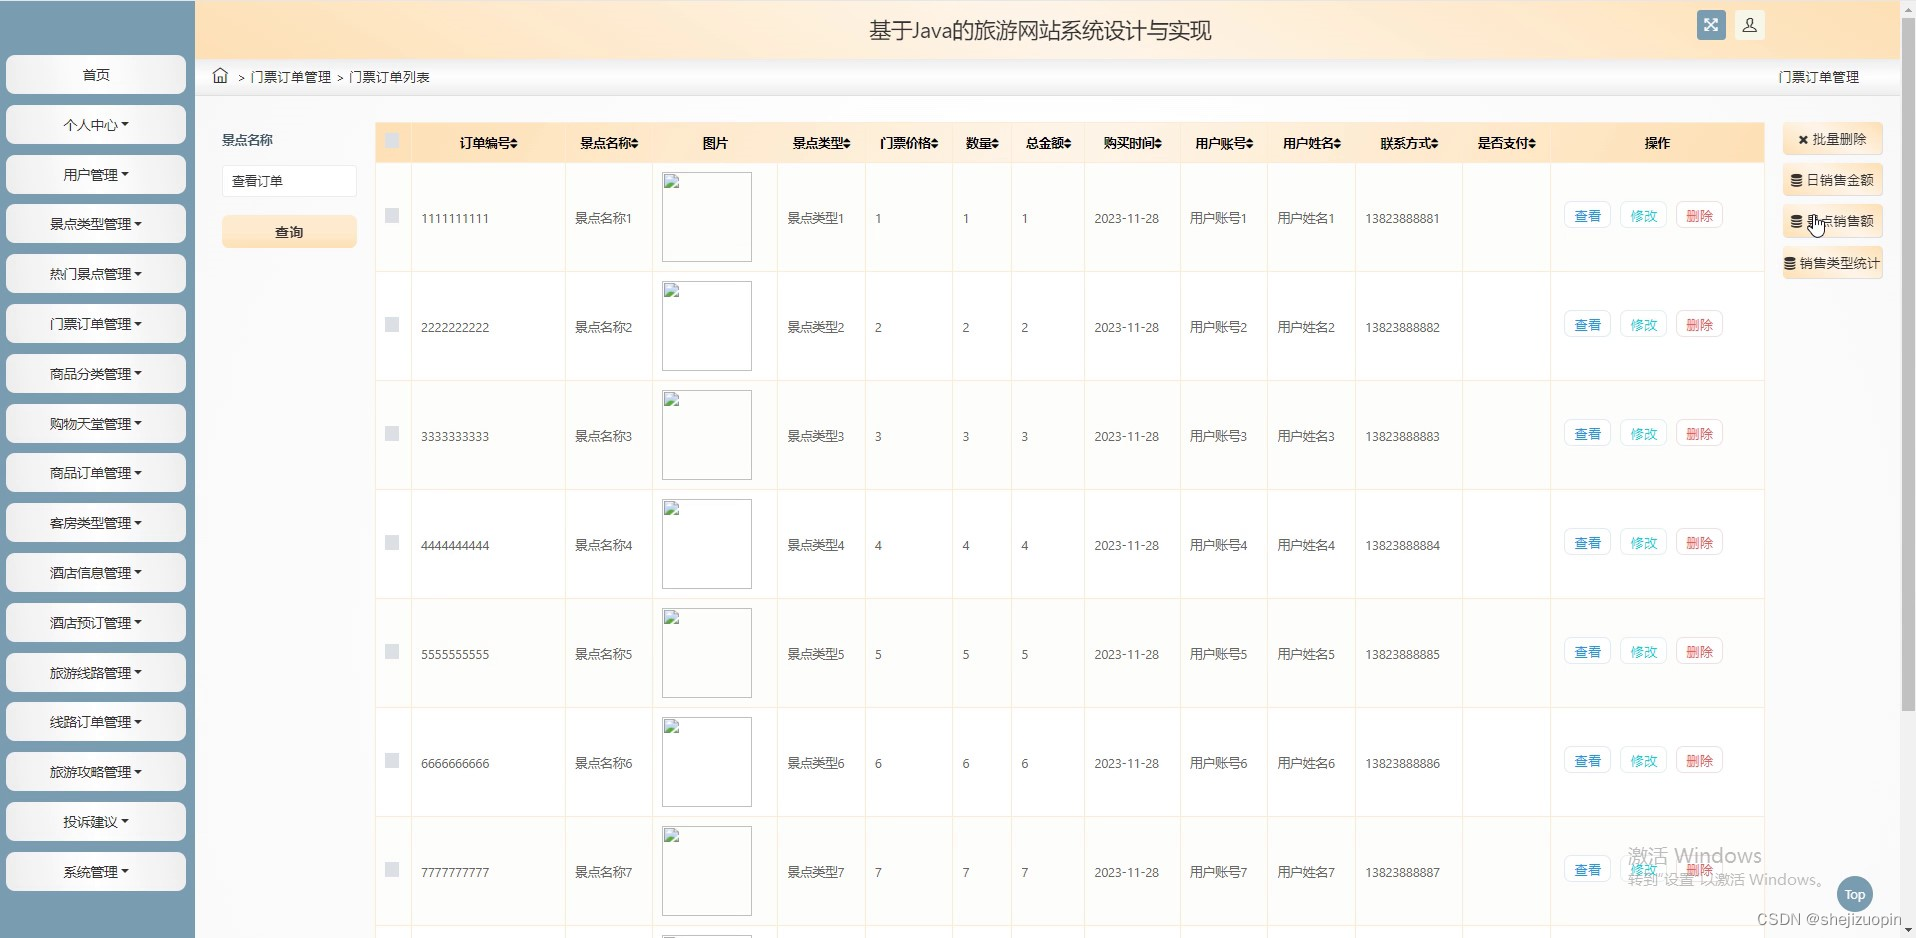Expand 热门景点管理 sidebar menu

pyautogui.click(x=96, y=274)
